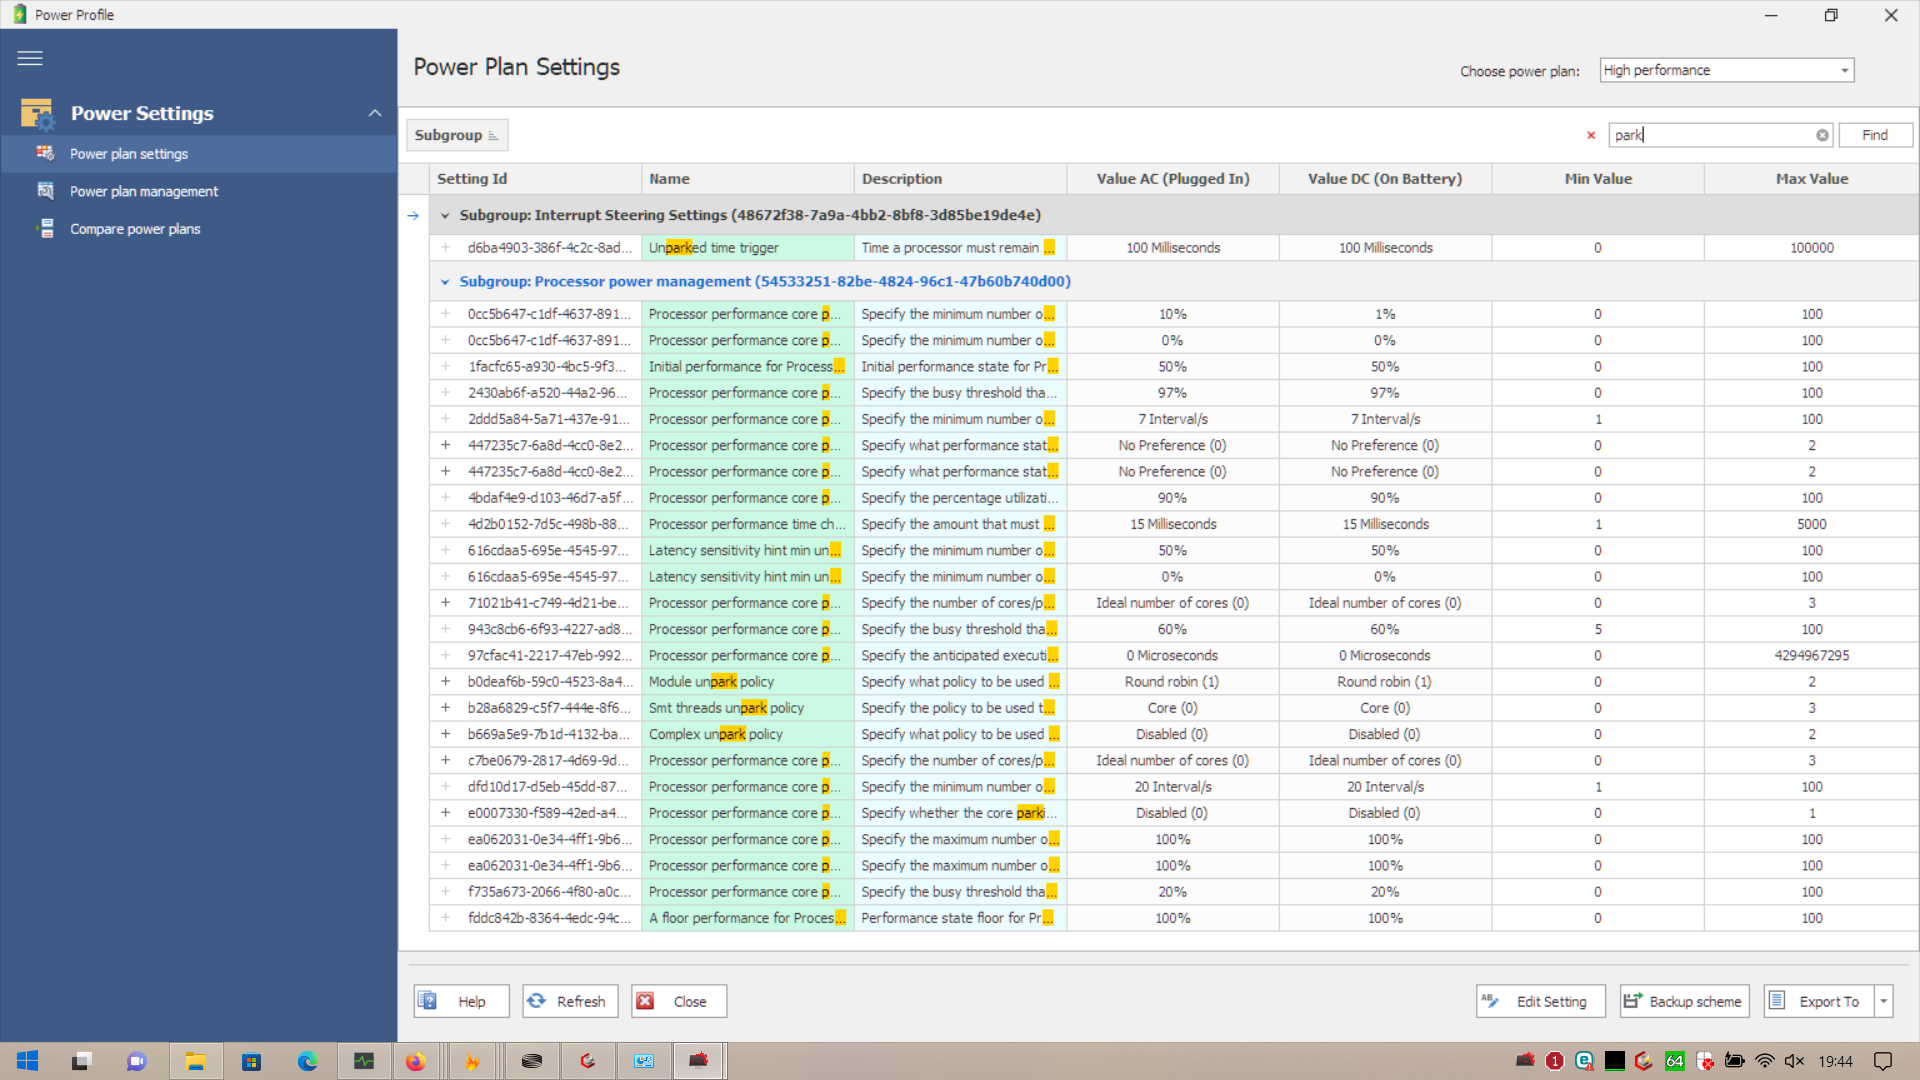Open the hamburger navigation menu
Image resolution: width=1920 pixels, height=1080 pixels.
point(30,58)
